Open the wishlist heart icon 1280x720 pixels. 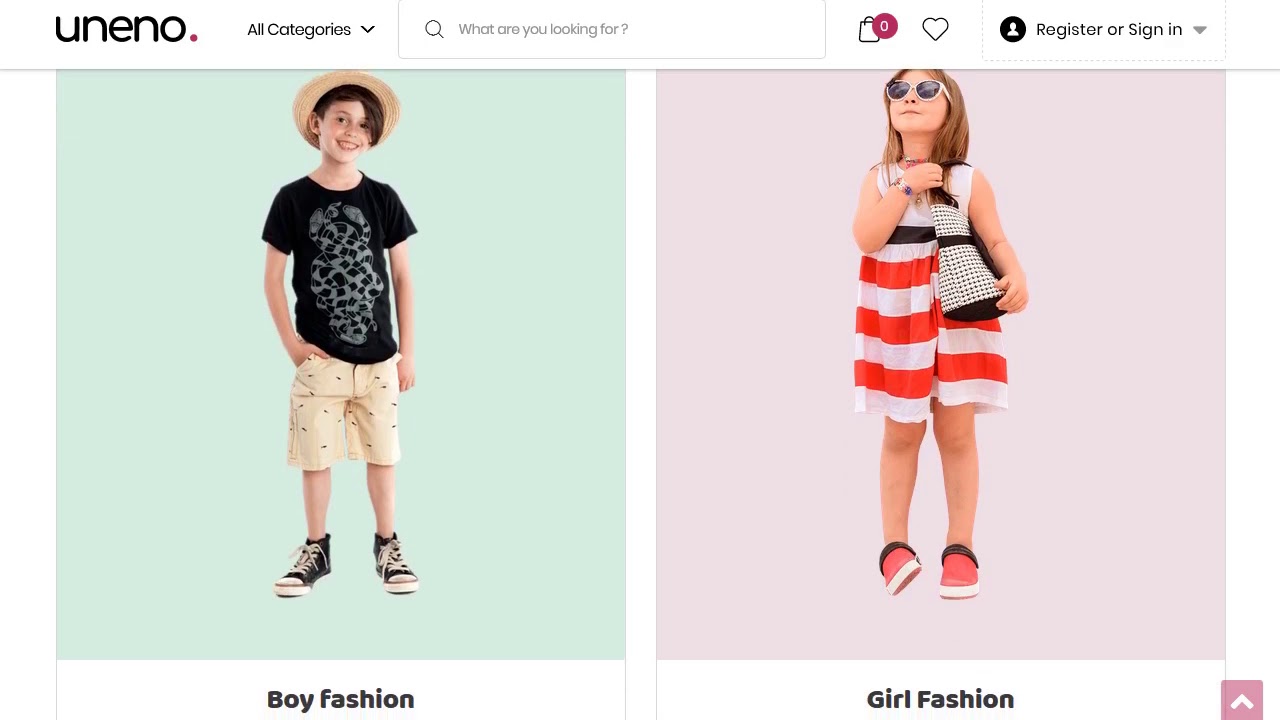pos(935,30)
